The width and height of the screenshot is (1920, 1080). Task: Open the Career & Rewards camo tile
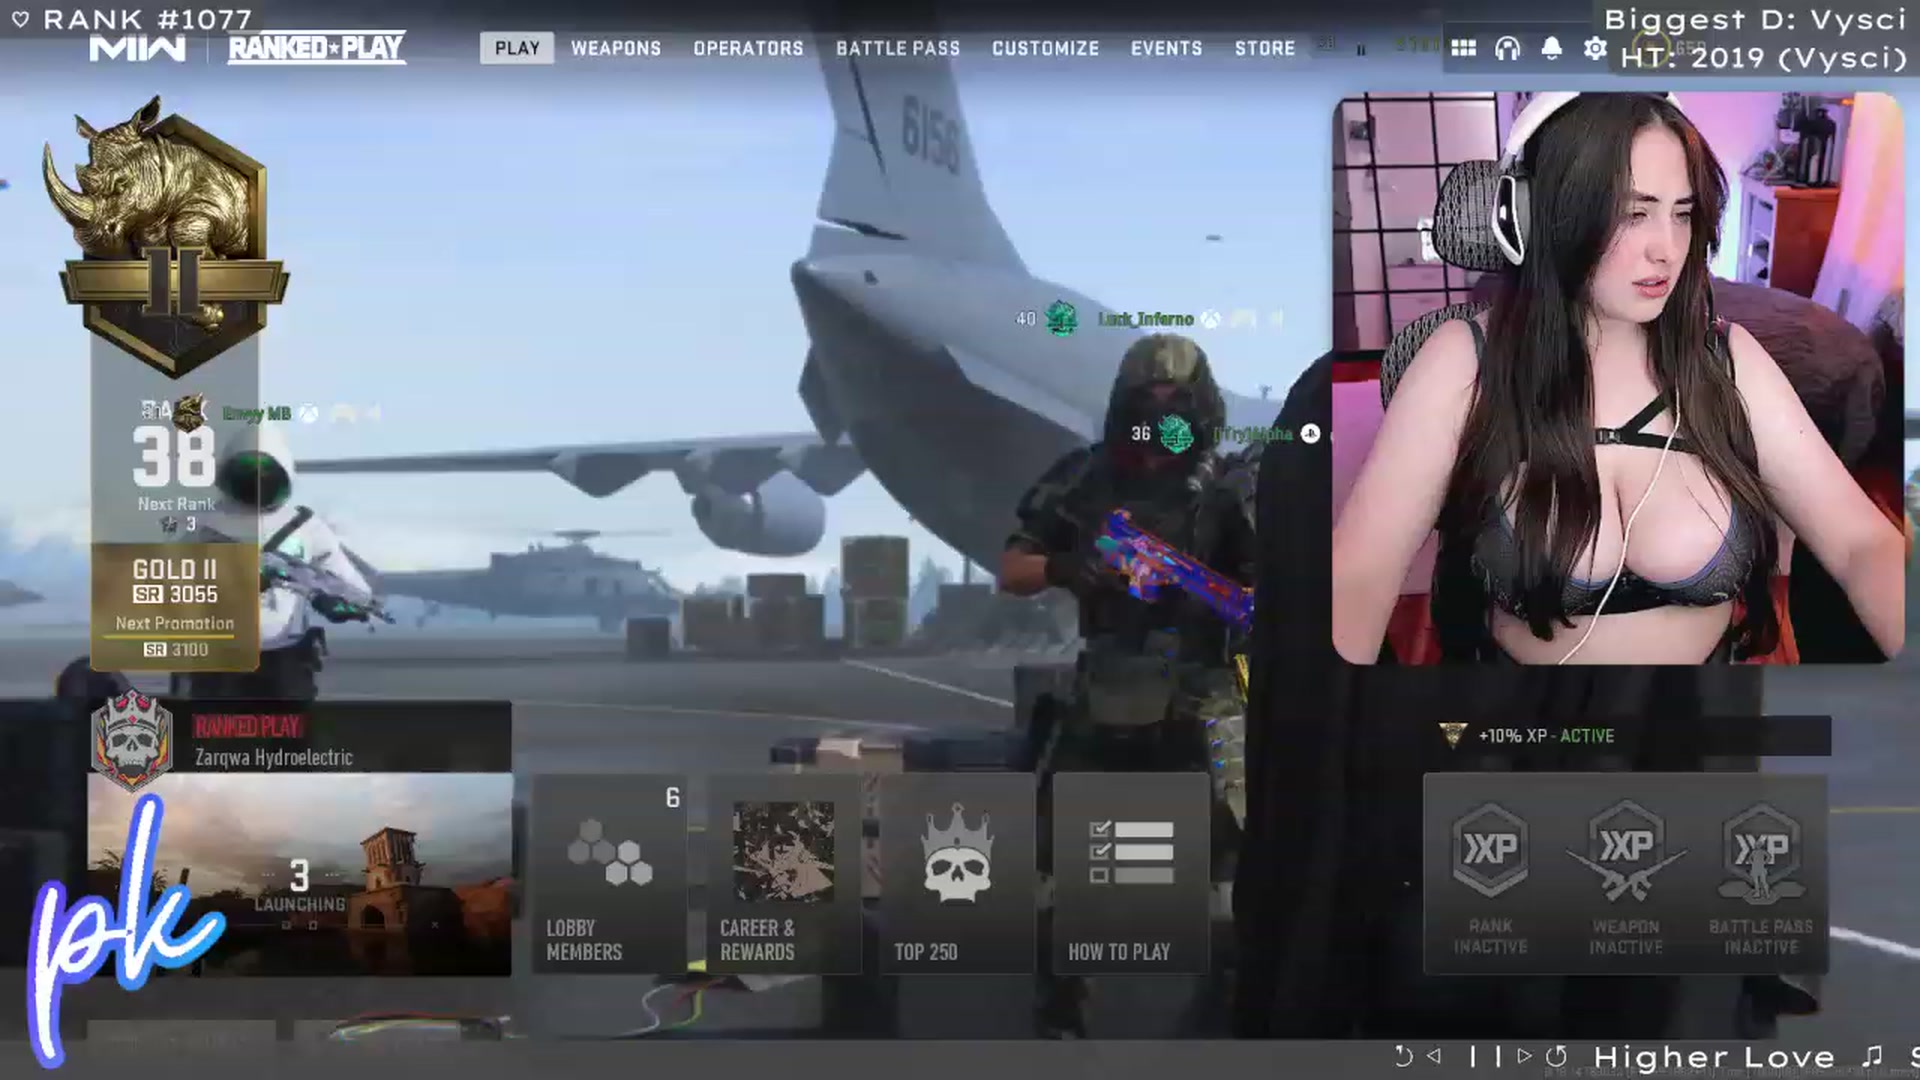783,874
